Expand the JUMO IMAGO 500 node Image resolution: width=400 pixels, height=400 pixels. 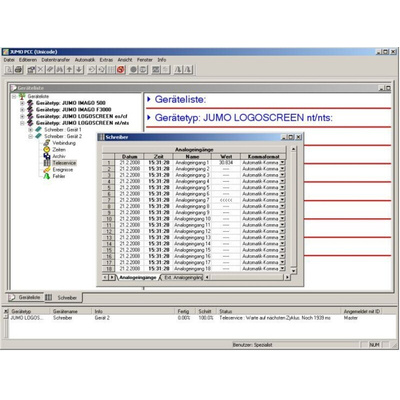(x=22, y=103)
